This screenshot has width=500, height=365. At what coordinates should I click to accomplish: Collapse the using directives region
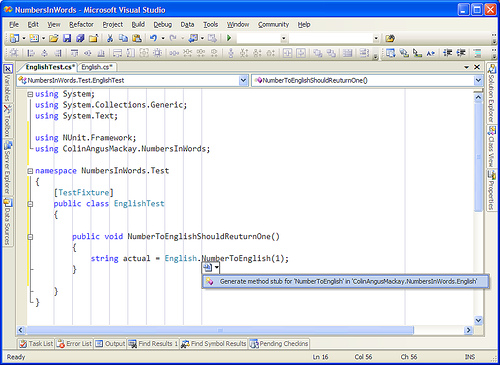[30, 94]
